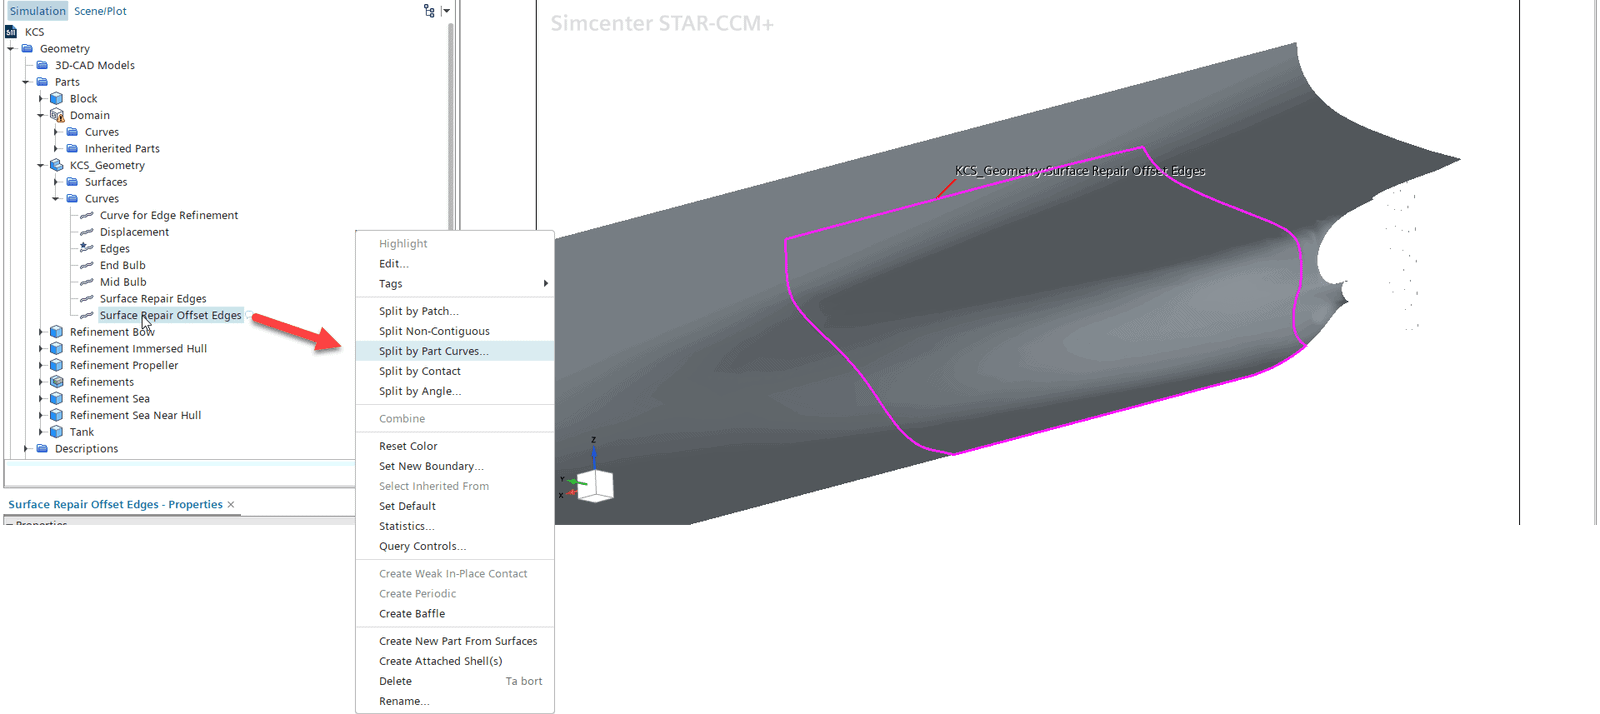Click the Edges curve icon

point(87,248)
